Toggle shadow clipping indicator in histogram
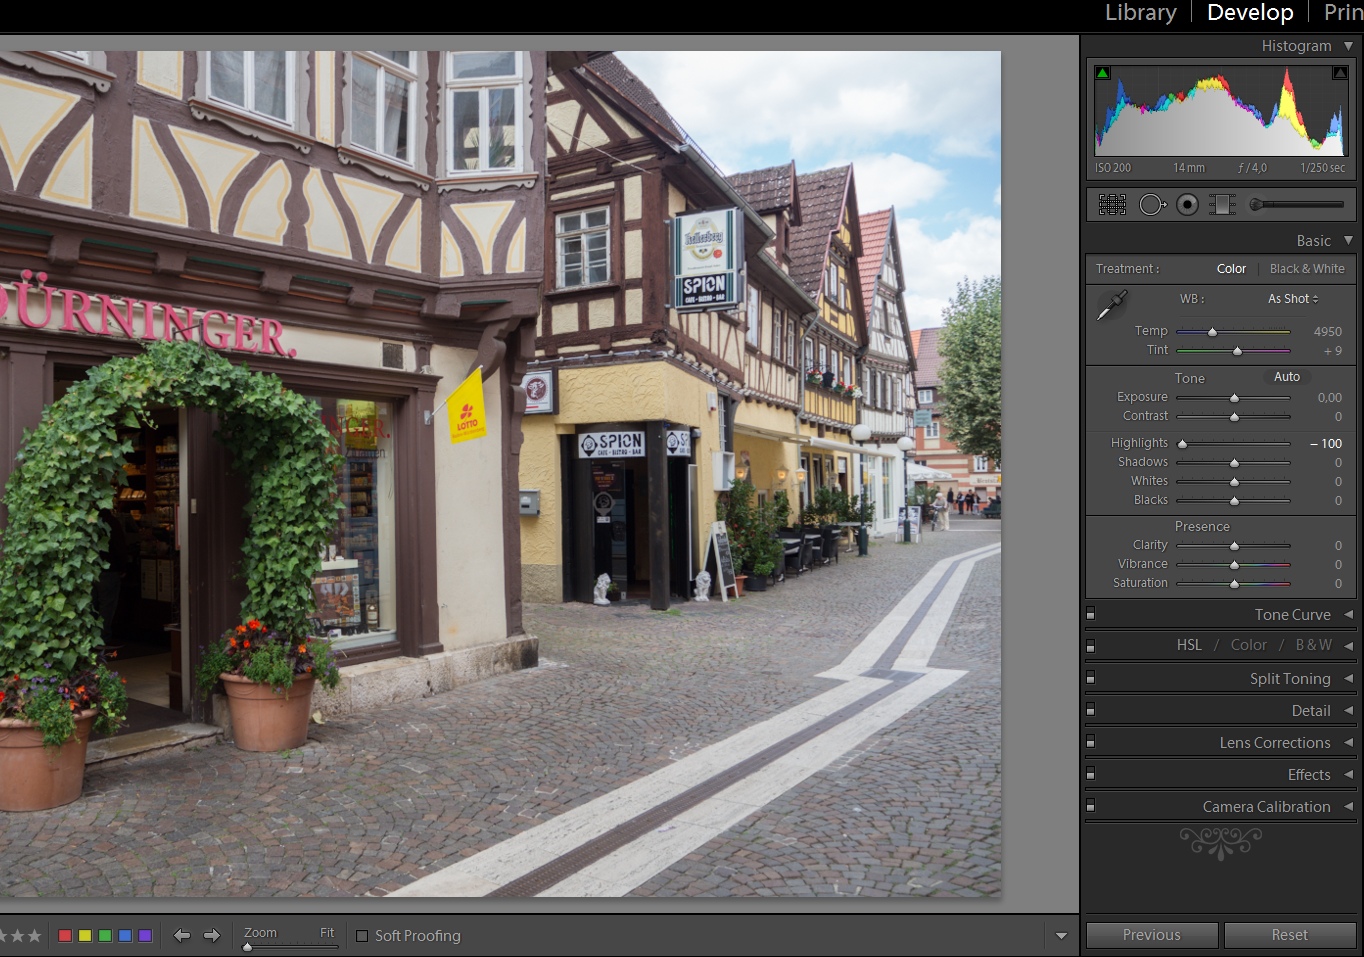Image resolution: width=1364 pixels, height=957 pixels. (1103, 73)
